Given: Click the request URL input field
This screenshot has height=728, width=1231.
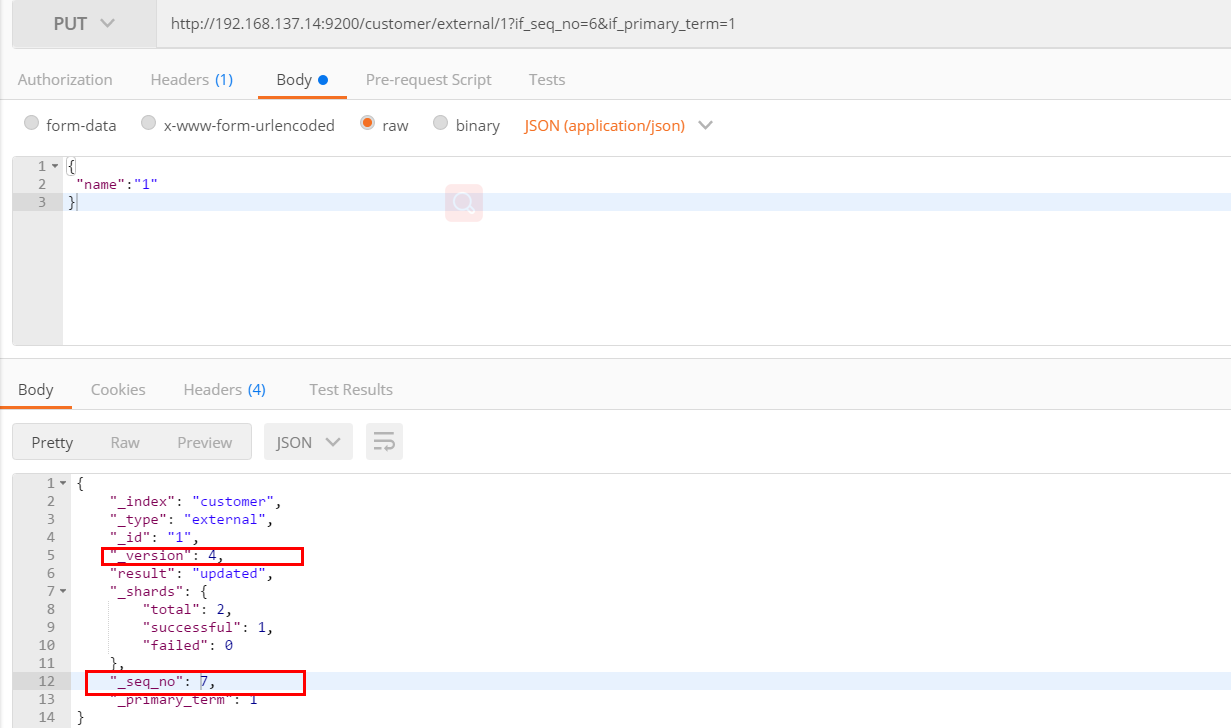Looking at the screenshot, I should [x=690, y=23].
